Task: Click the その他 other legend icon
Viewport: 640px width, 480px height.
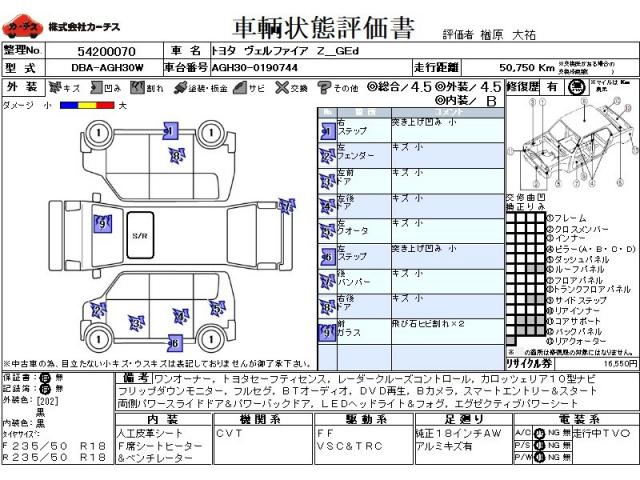Action: pos(324,87)
